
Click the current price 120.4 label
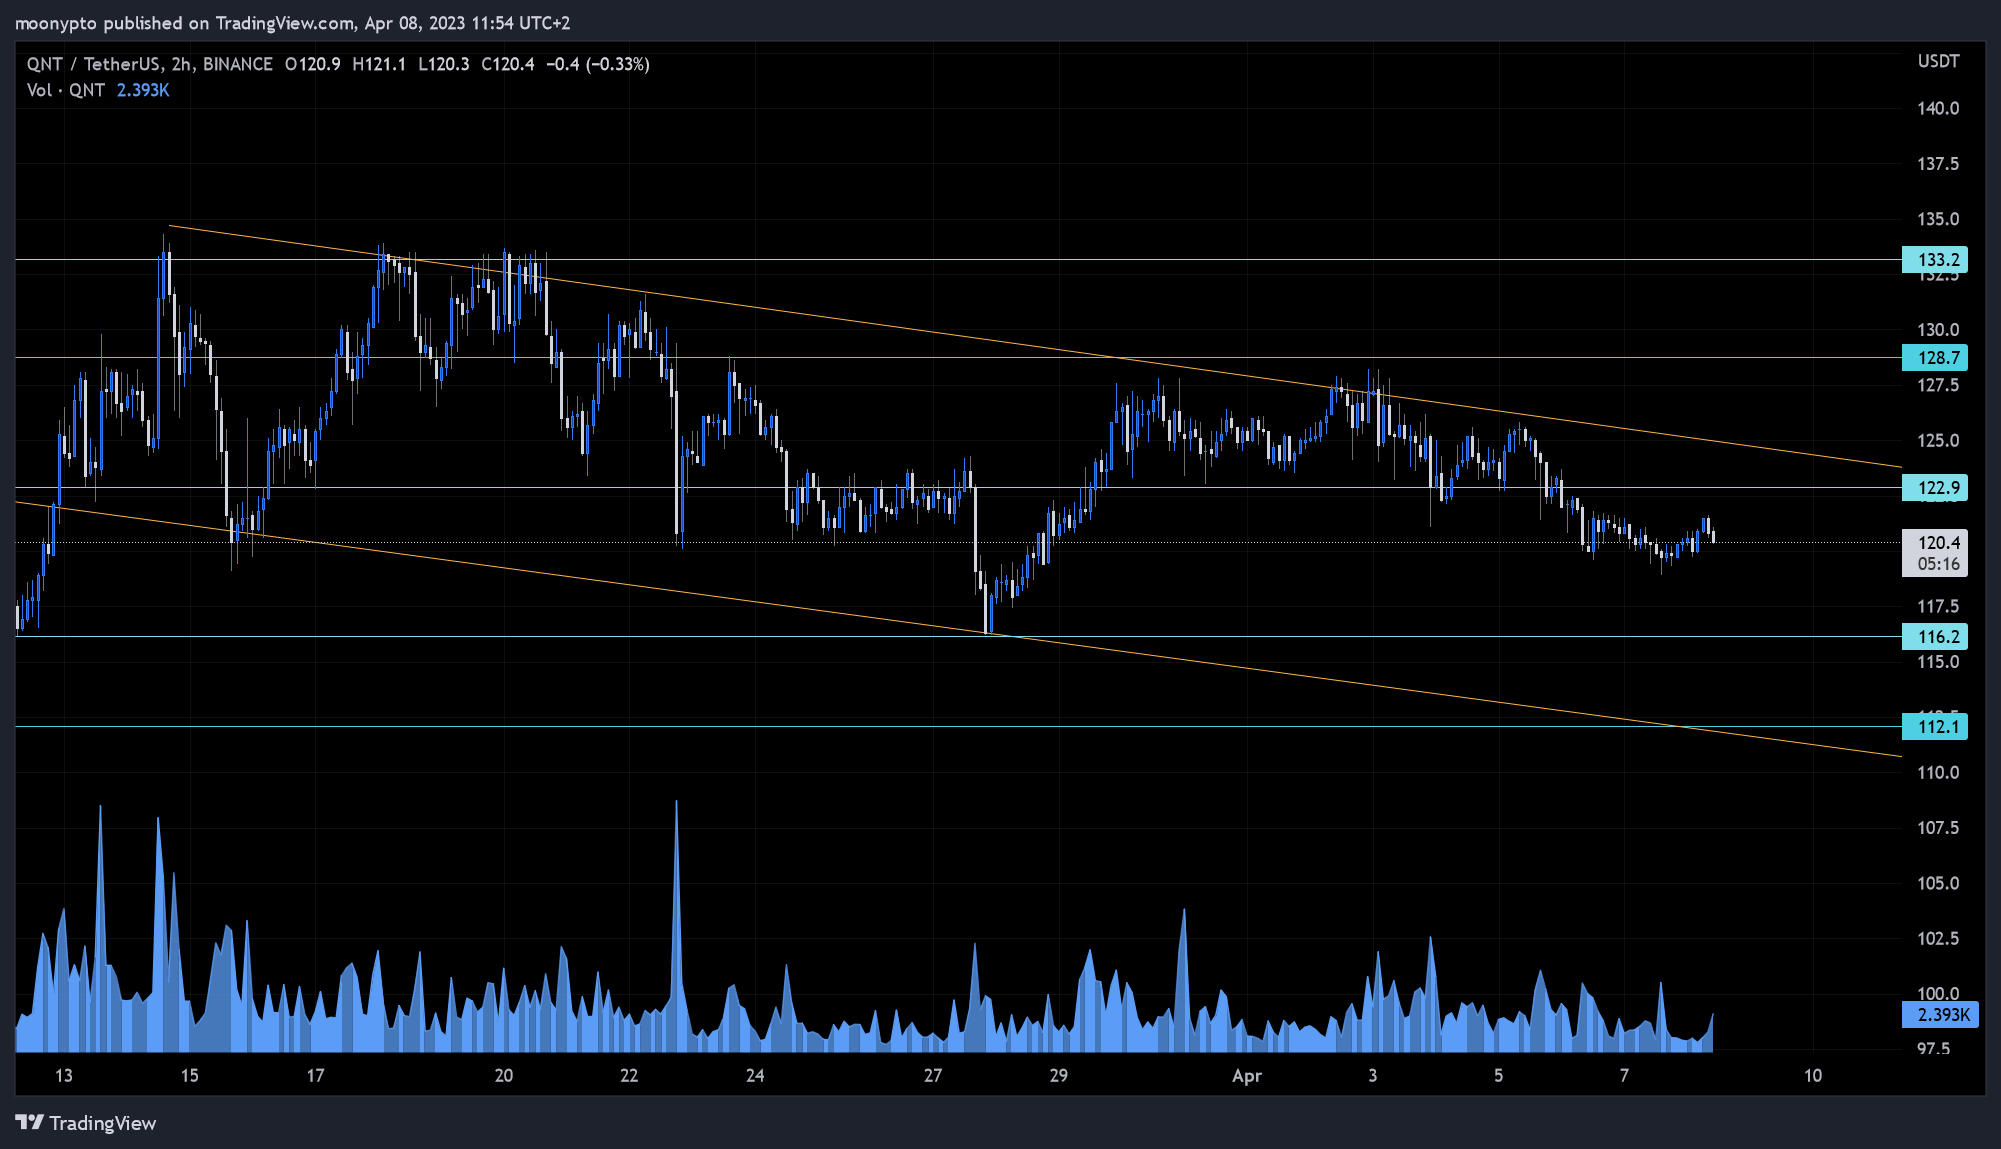pos(1935,553)
